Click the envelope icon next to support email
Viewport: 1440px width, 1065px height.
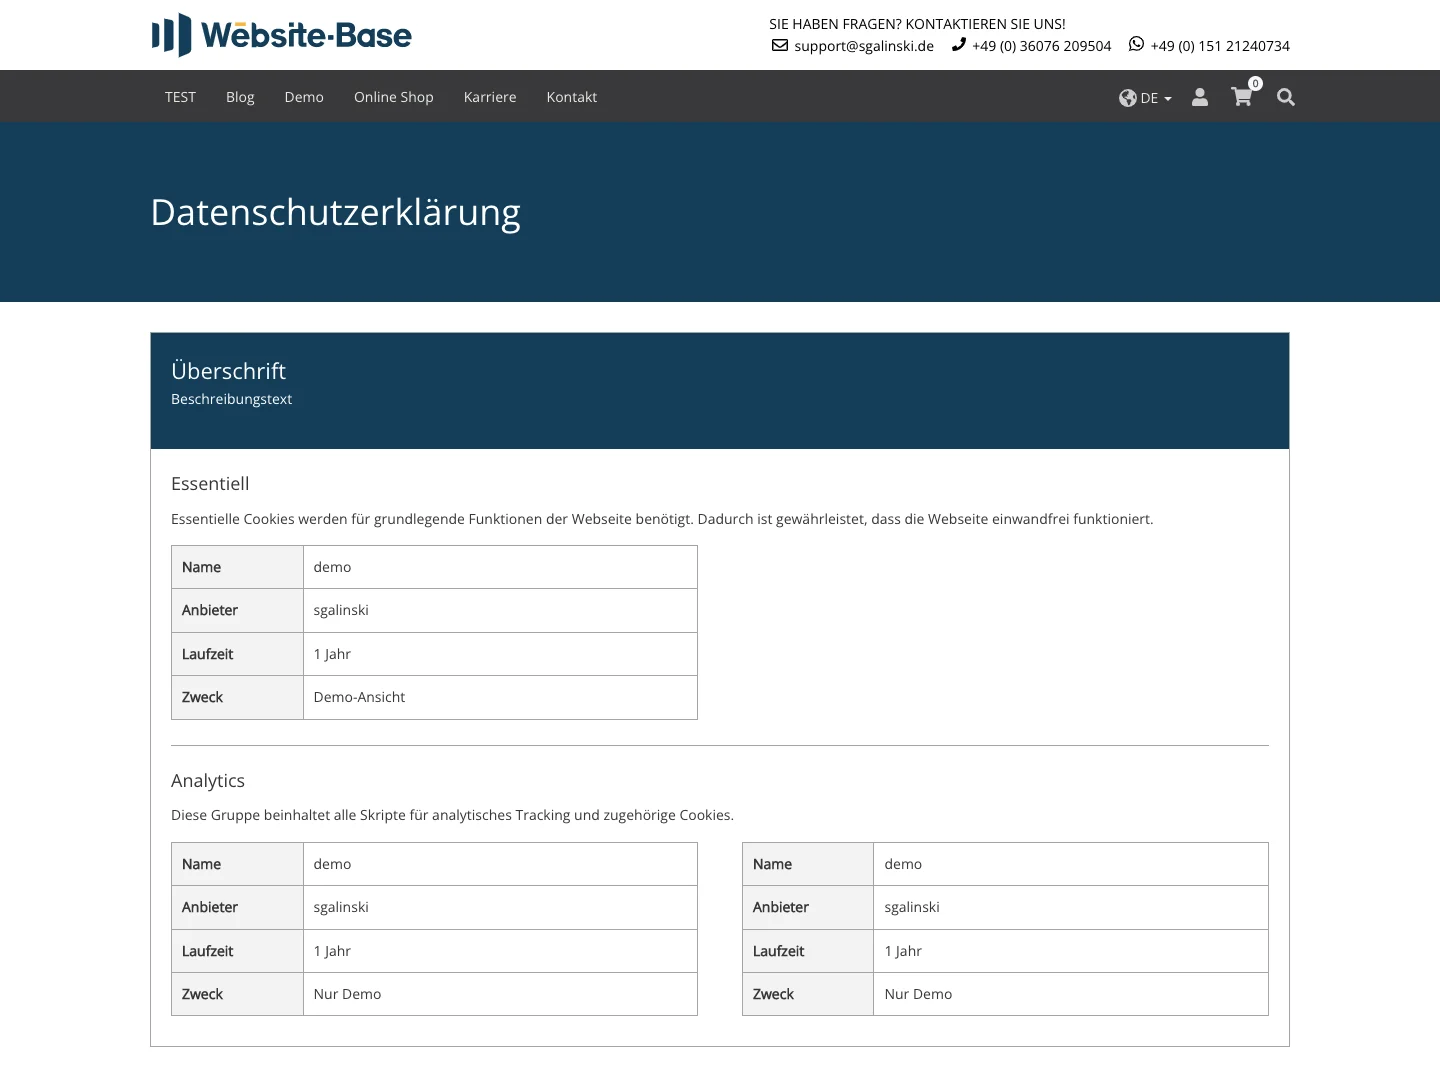(x=779, y=45)
